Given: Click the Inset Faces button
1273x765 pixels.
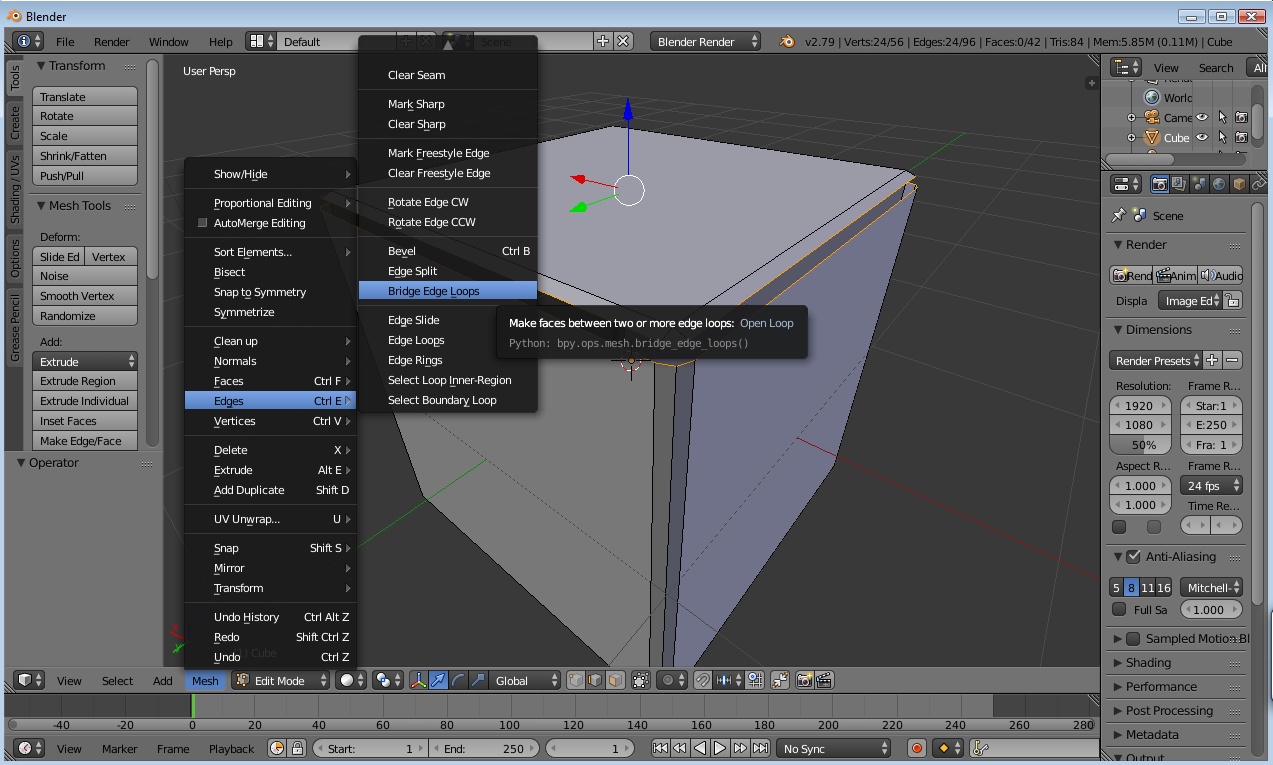Looking at the screenshot, I should click(85, 421).
